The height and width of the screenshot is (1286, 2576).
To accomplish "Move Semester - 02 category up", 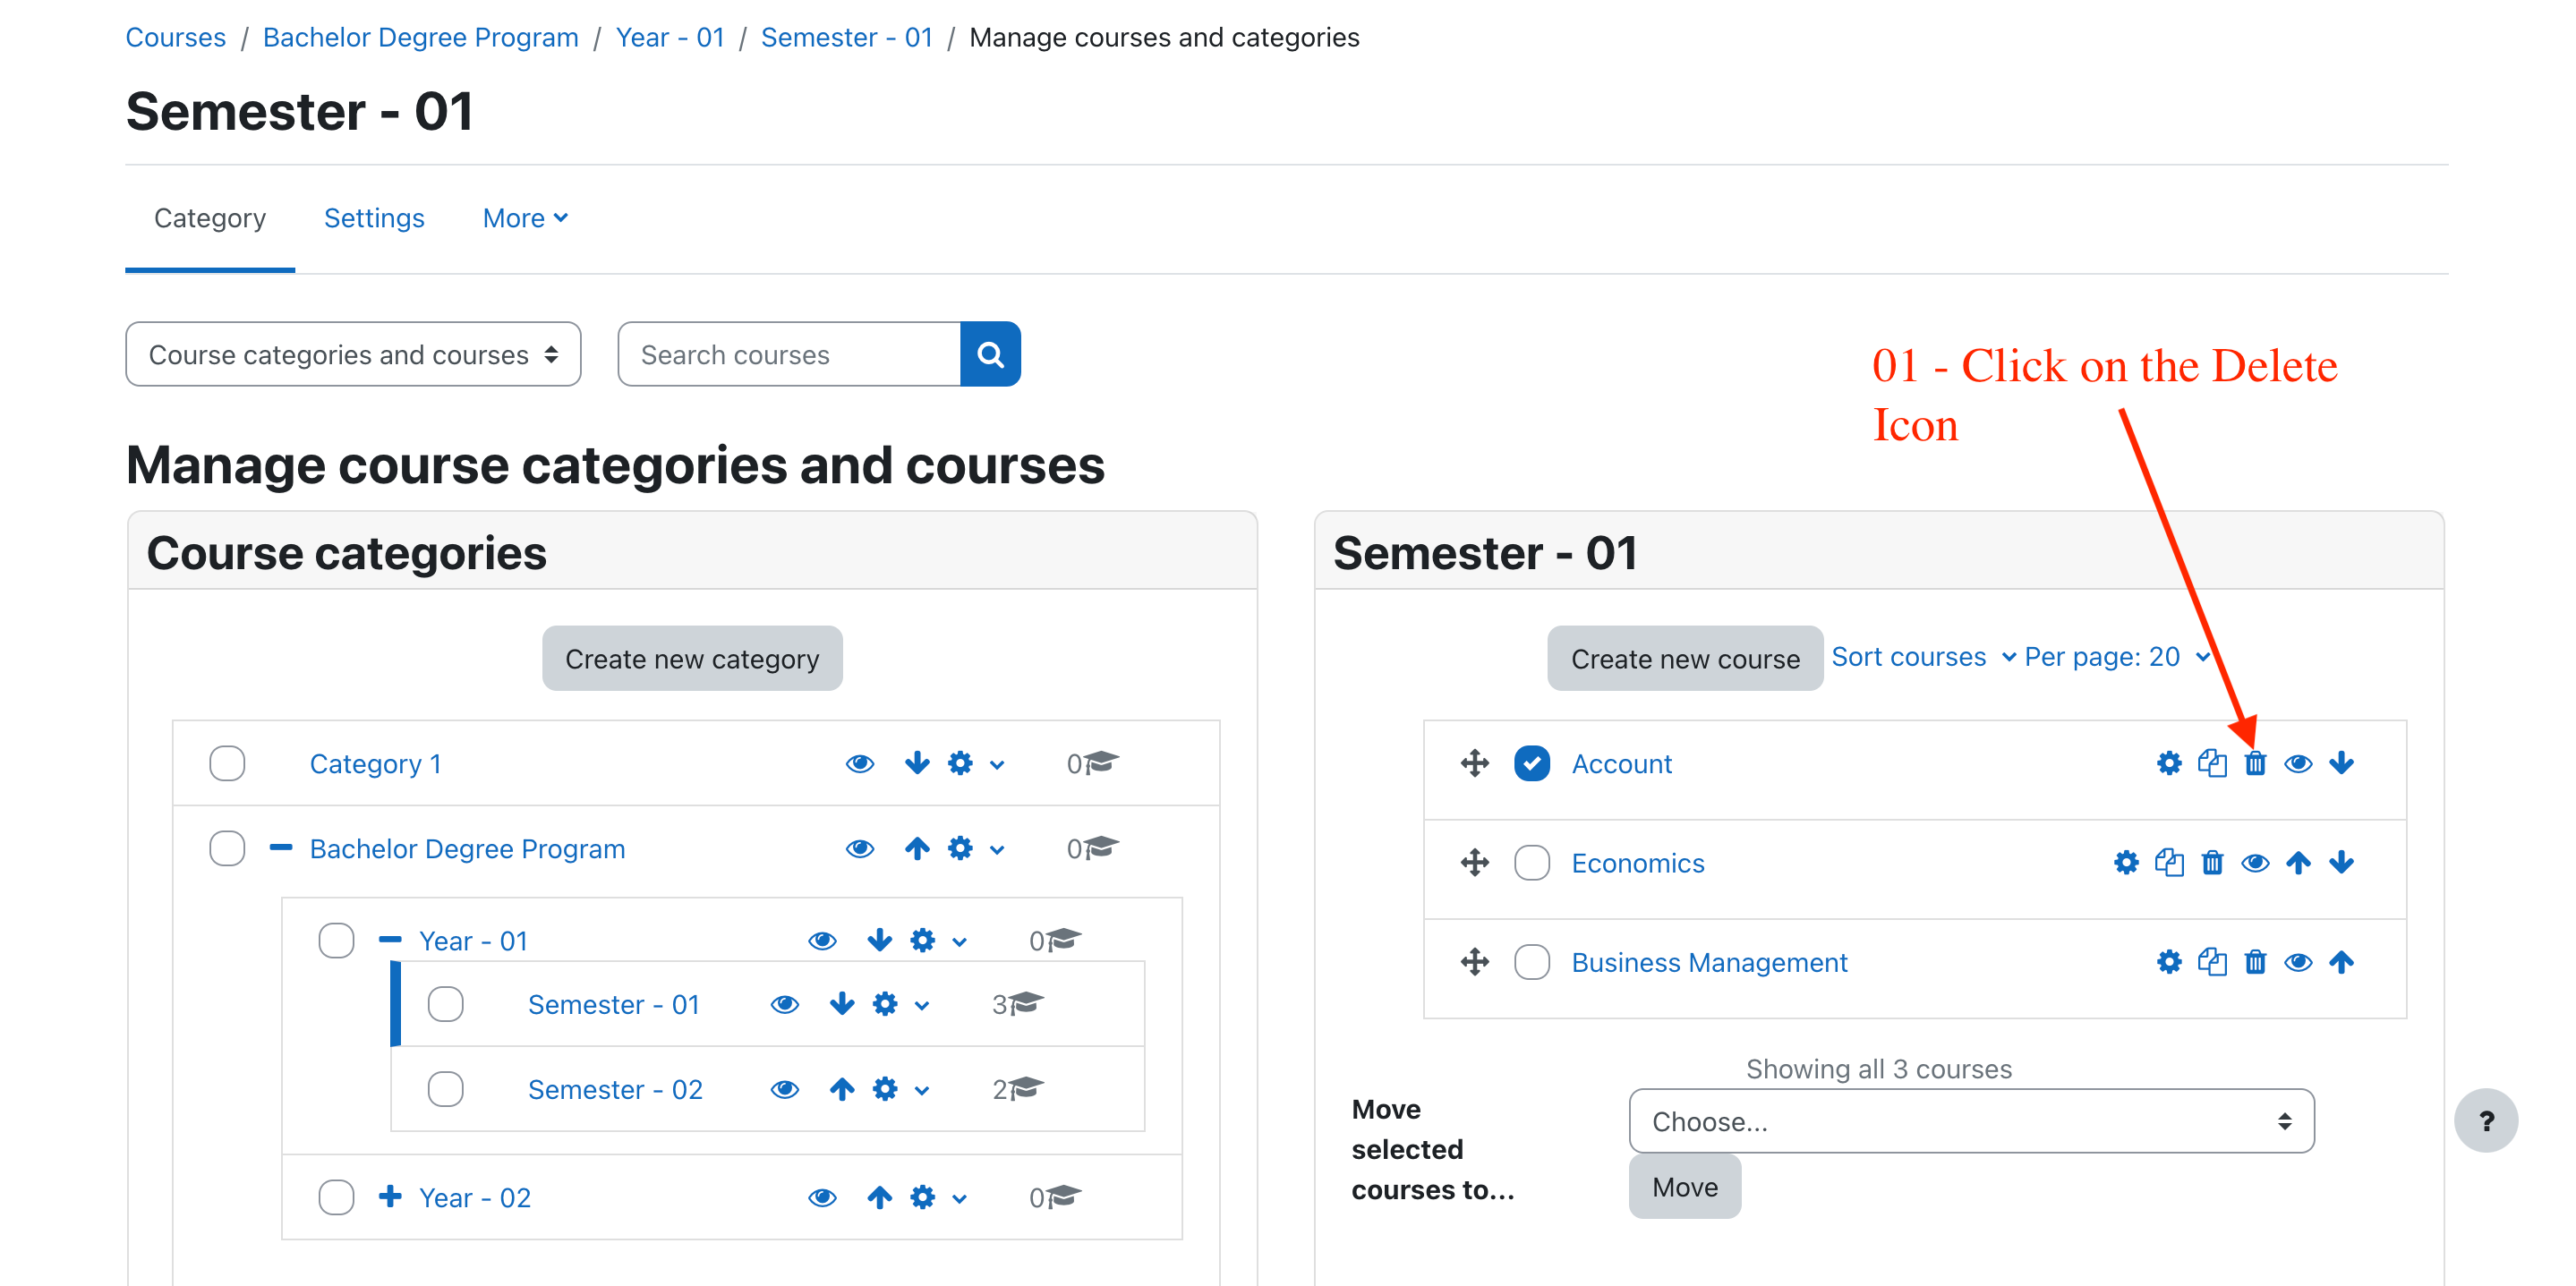I will (x=842, y=1089).
